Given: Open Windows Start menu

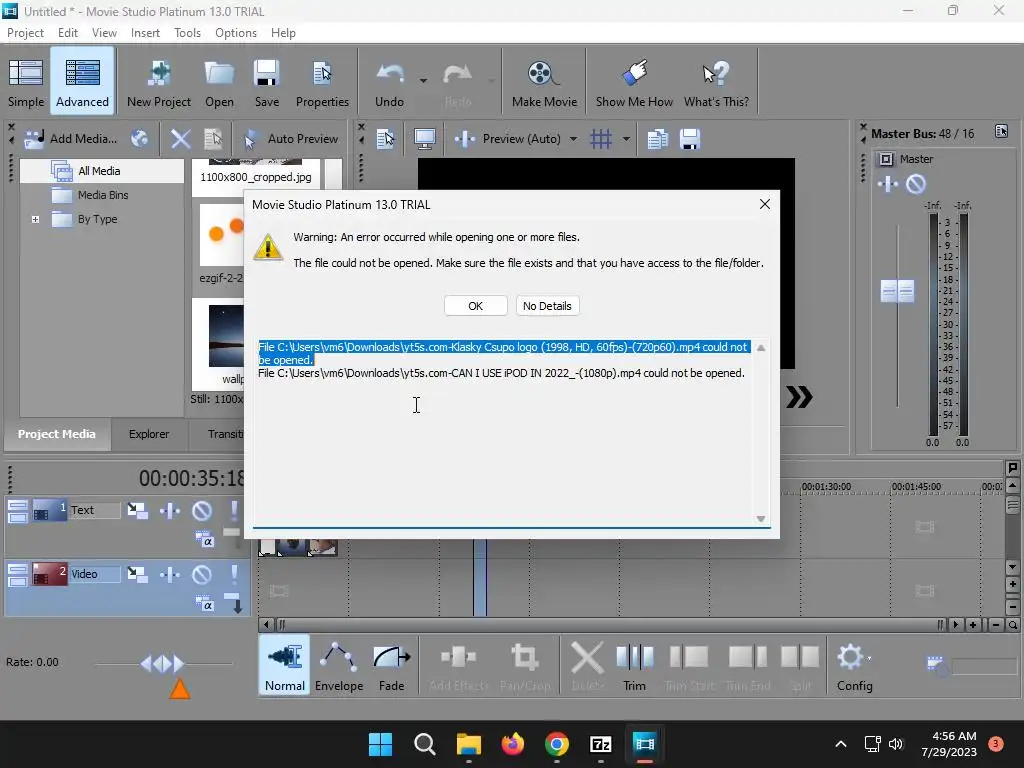Looking at the screenshot, I should [380, 744].
